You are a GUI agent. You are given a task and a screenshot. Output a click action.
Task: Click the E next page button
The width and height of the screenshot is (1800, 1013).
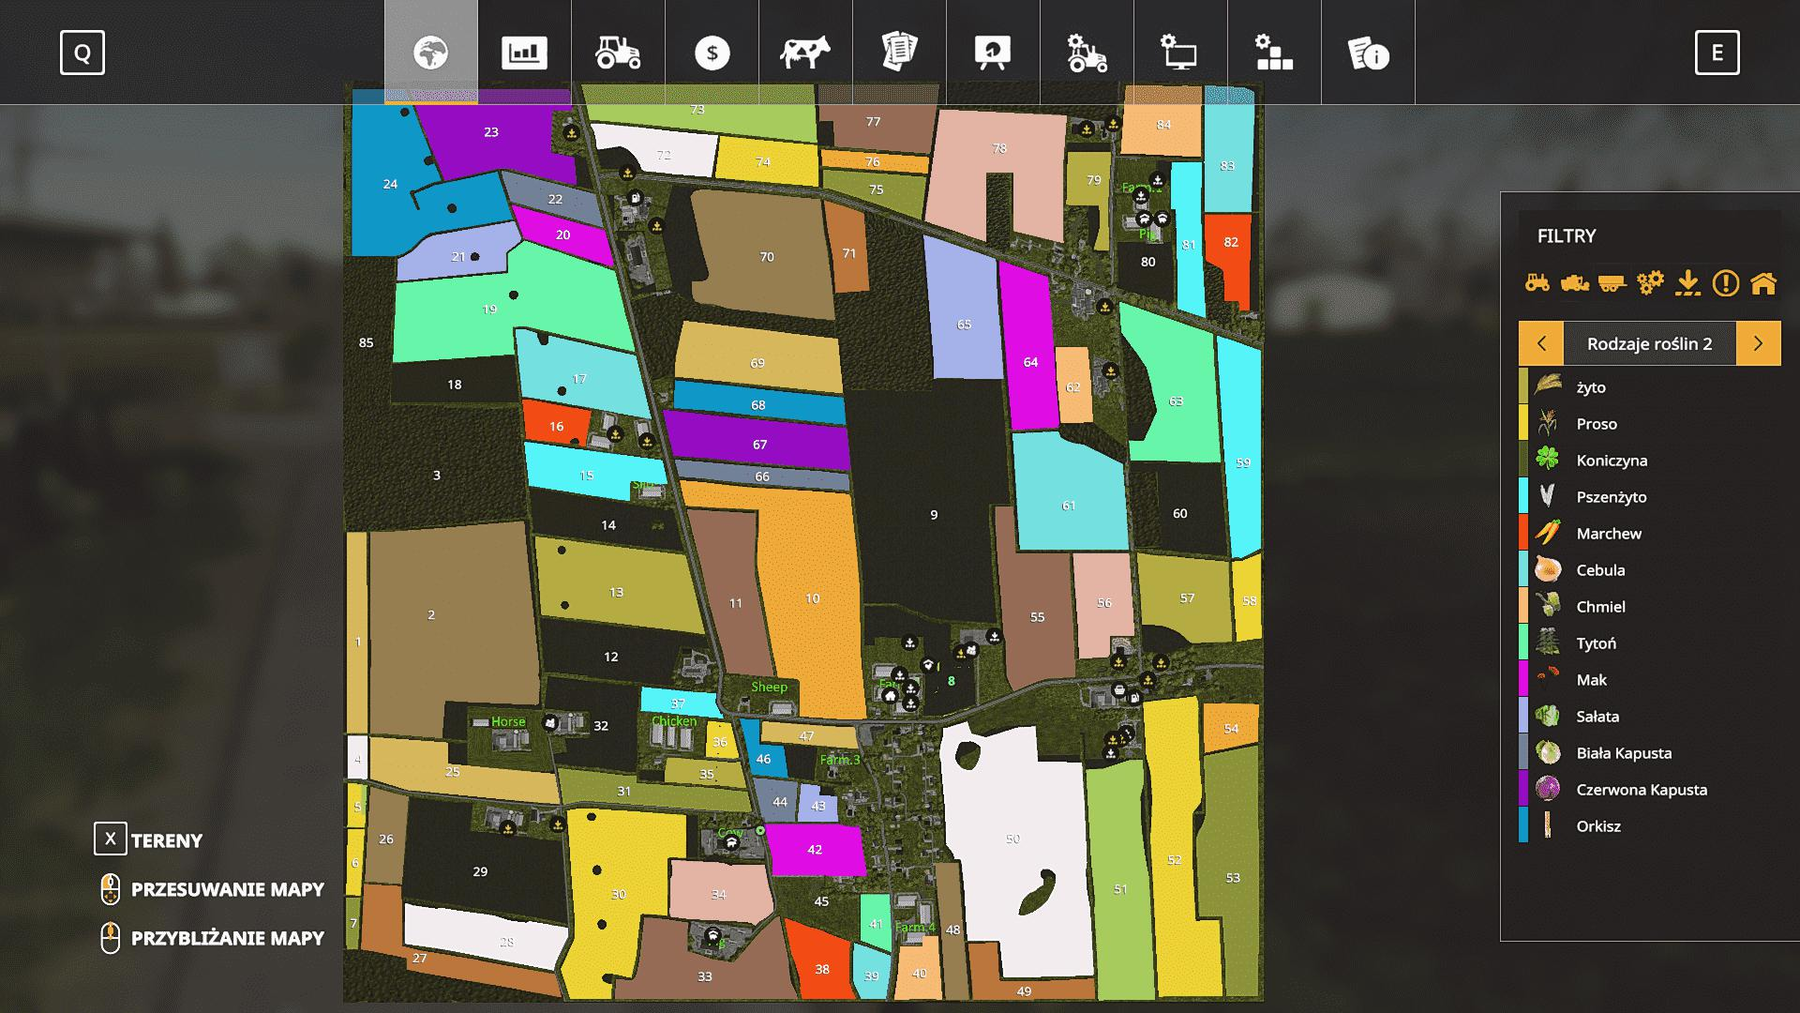click(1717, 52)
